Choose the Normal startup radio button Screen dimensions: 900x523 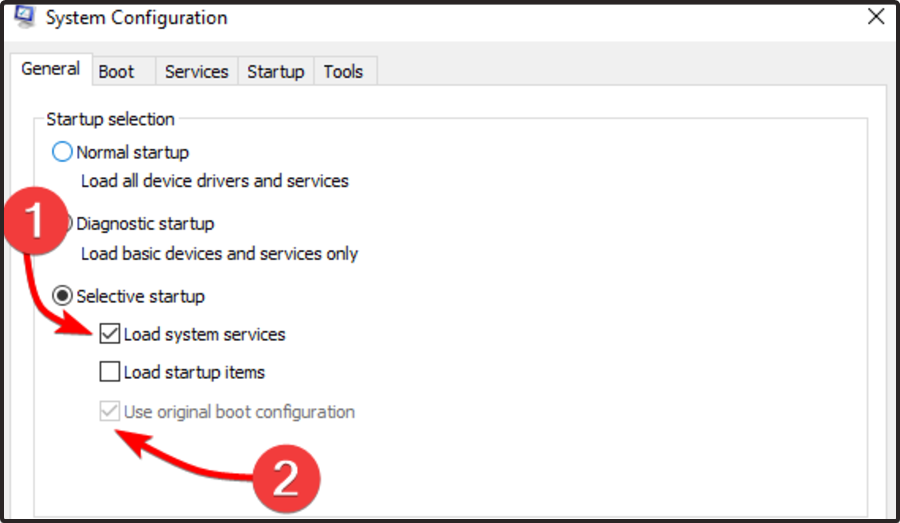(63, 153)
